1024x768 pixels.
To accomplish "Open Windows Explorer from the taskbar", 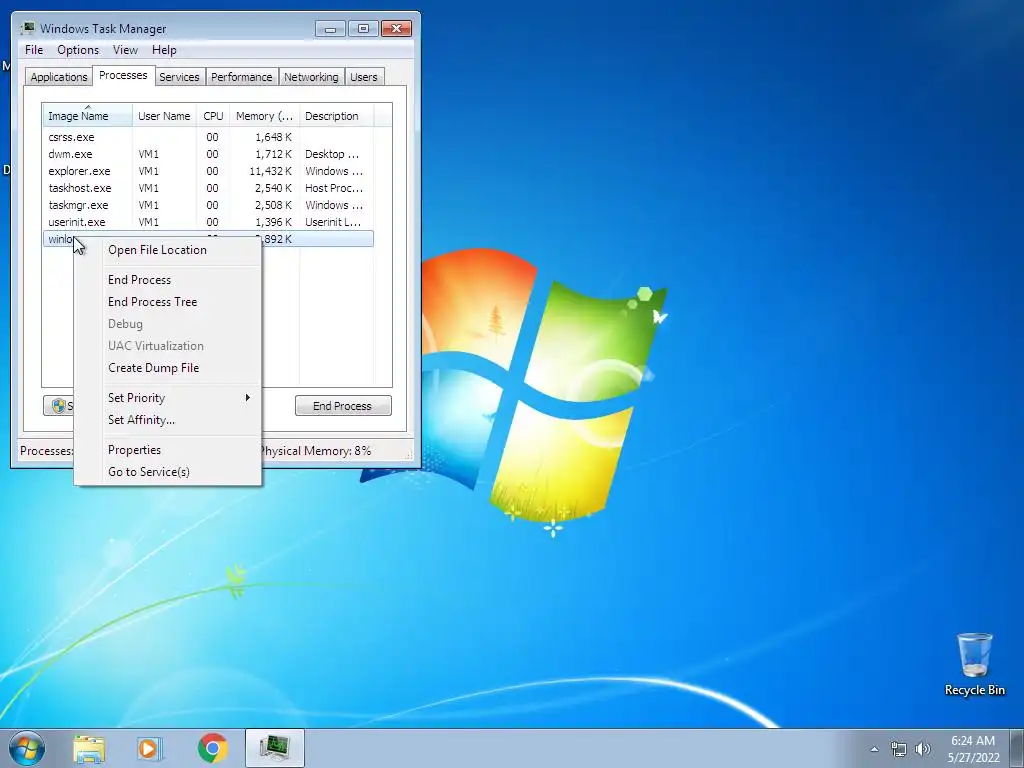I will (89, 748).
